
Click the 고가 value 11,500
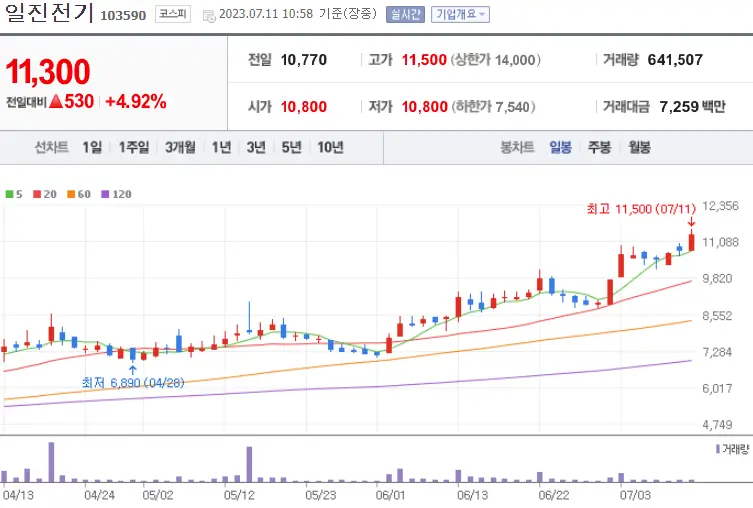pos(424,60)
